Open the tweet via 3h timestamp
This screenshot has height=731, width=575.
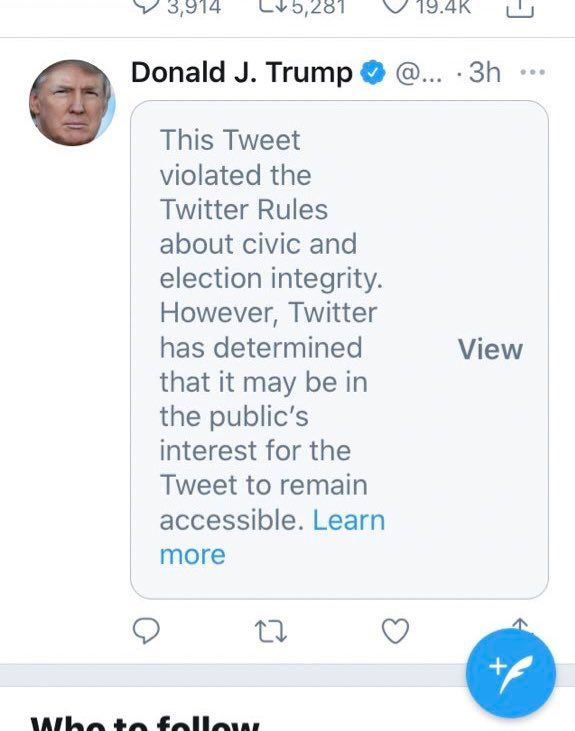(485, 73)
